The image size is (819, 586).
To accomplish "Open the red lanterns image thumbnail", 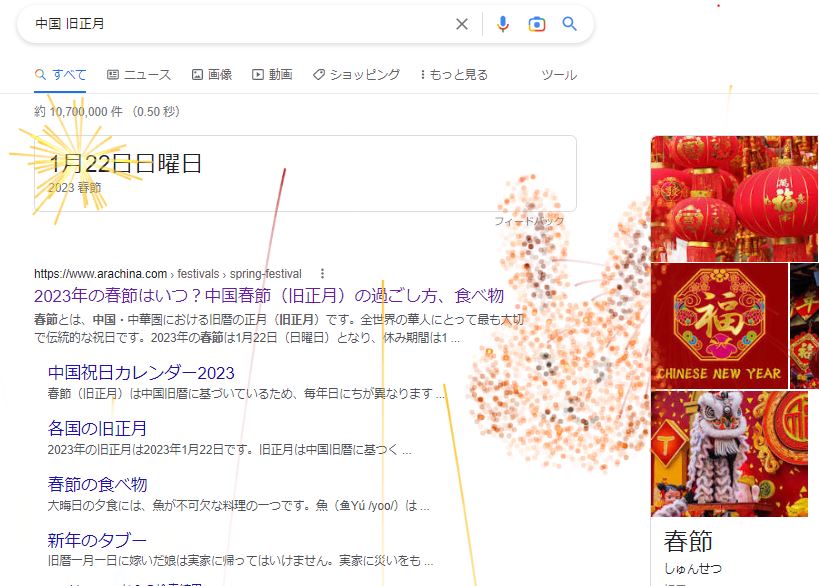I will pyautogui.click(x=734, y=199).
